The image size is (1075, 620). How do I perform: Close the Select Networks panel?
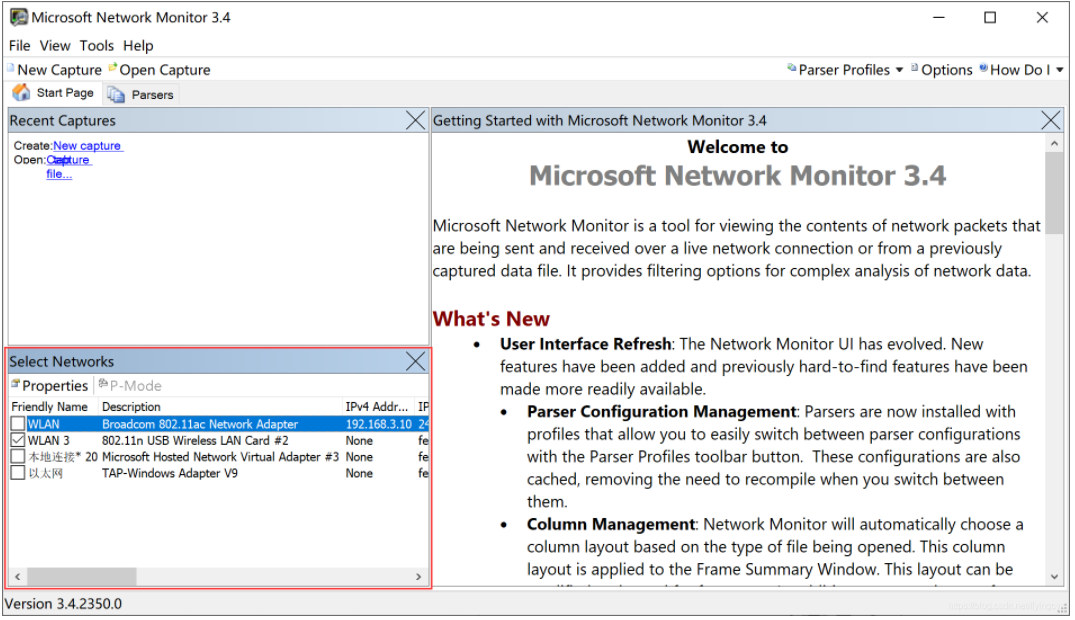point(415,361)
